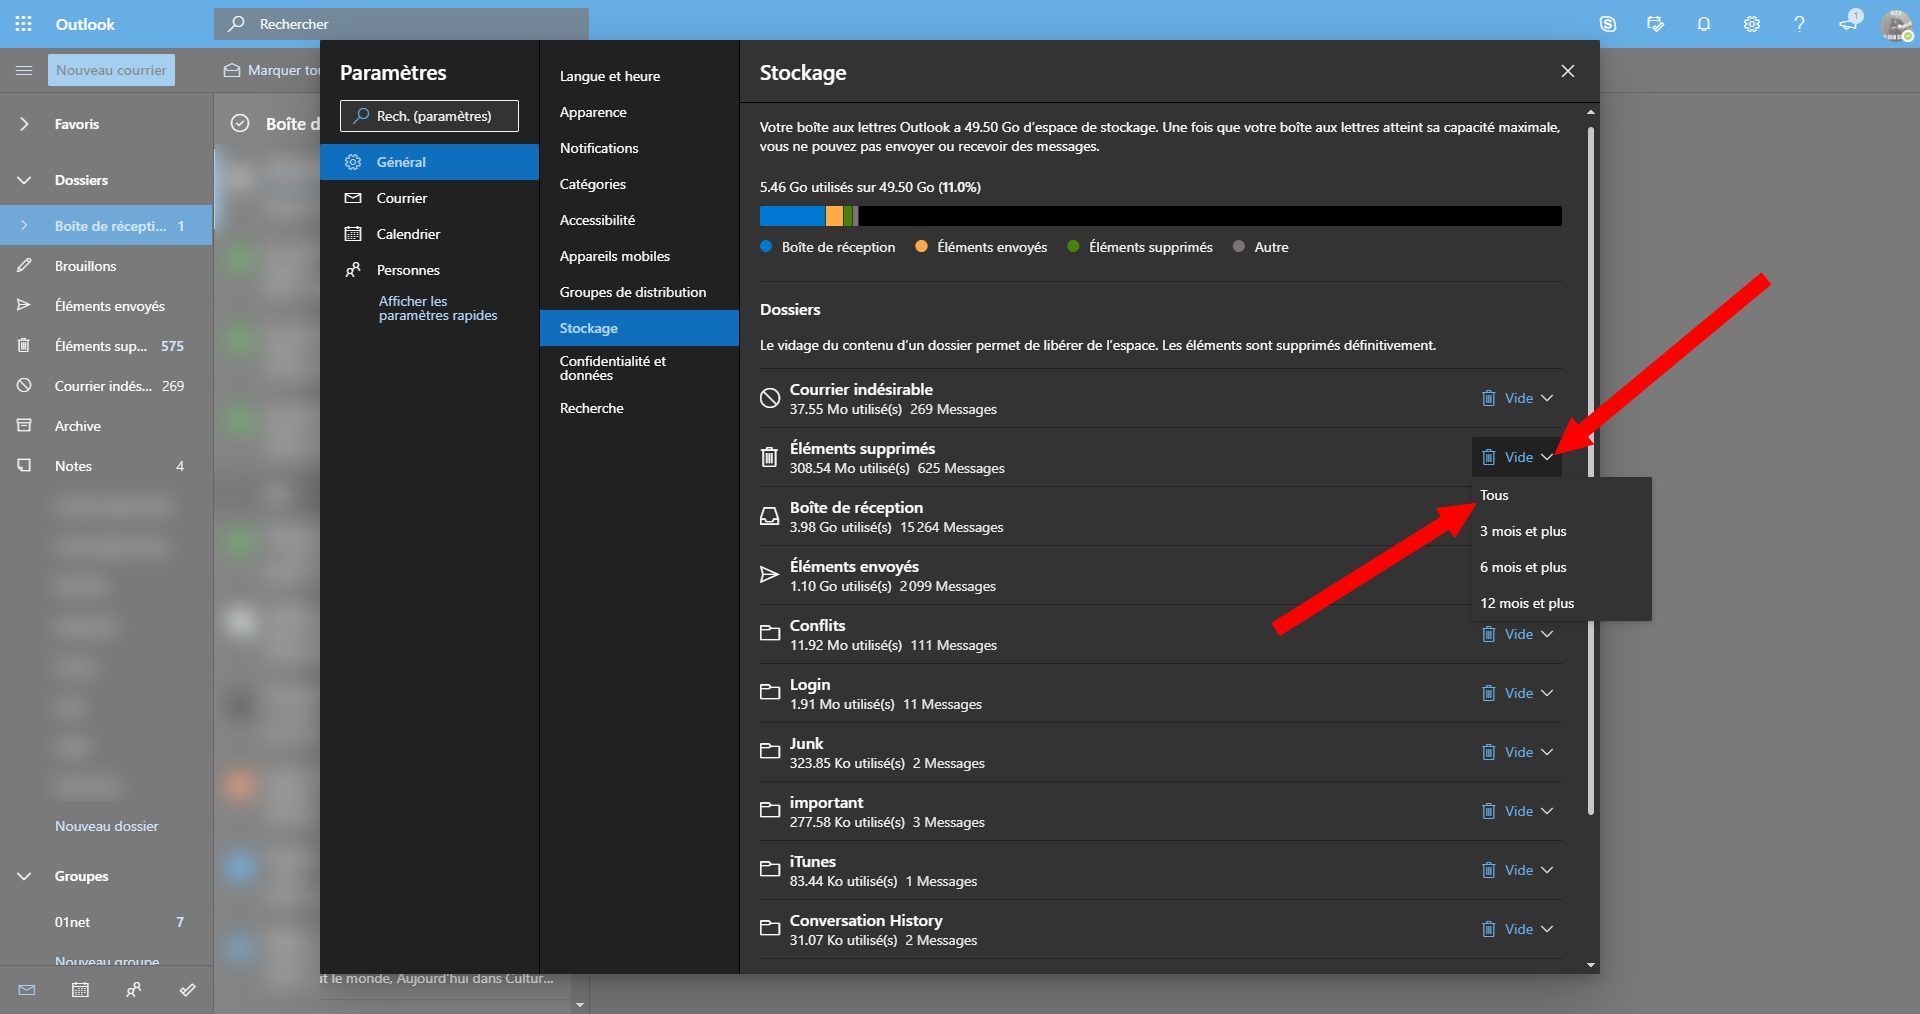Screen dimensions: 1920x1014
Task: Open Calendrier settings category
Action: pyautogui.click(x=429, y=234)
